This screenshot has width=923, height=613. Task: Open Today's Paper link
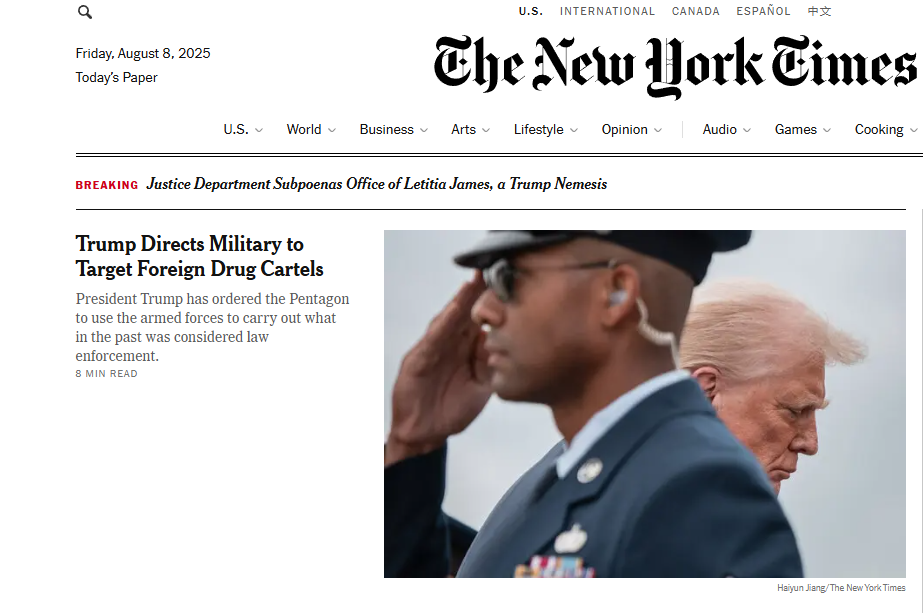click(x=117, y=78)
